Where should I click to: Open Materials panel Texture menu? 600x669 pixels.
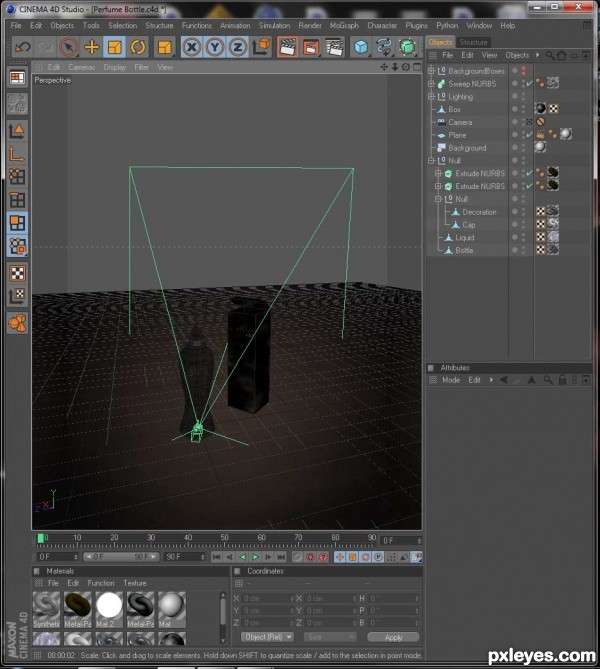click(x=134, y=583)
